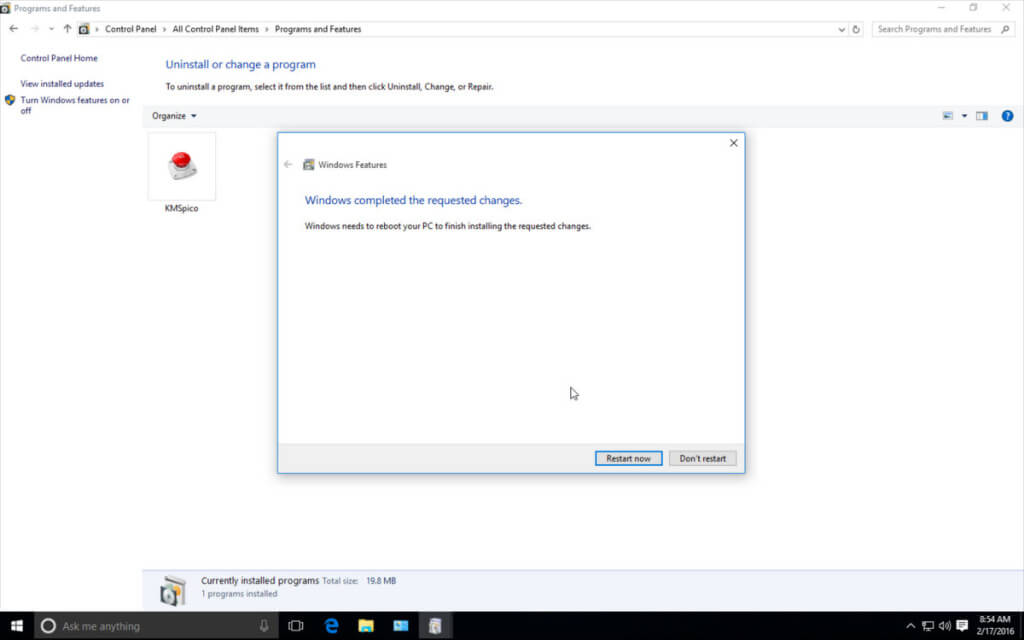Open the Store icon on the taskbar

pos(400,626)
